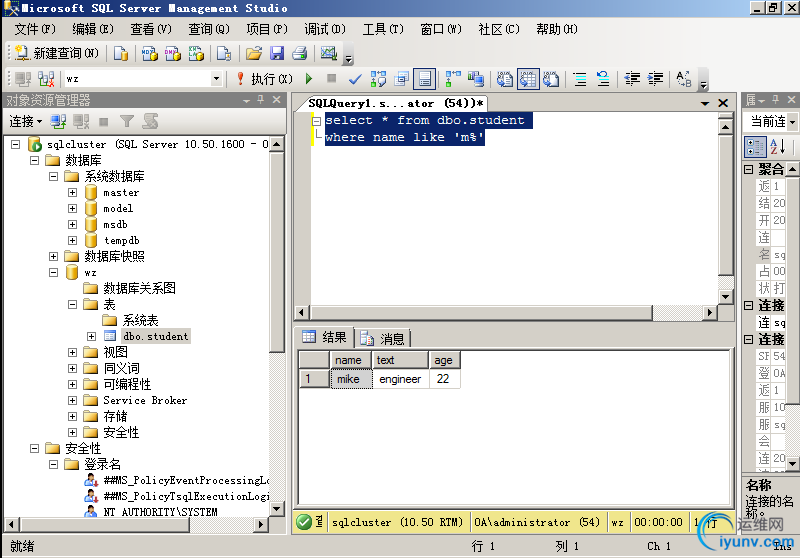Image resolution: width=800 pixels, height=558 pixels.
Task: Toggle Include Actual Execution Plan
Action: pos(453,79)
